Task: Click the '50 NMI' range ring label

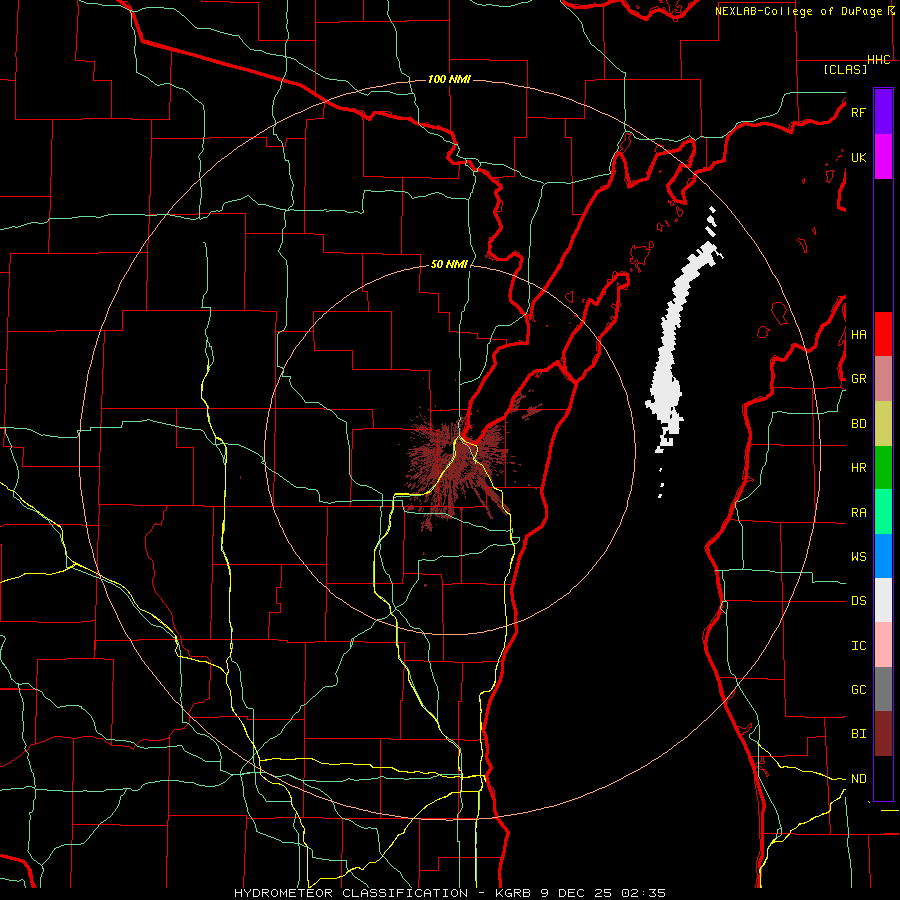Action: click(x=449, y=264)
